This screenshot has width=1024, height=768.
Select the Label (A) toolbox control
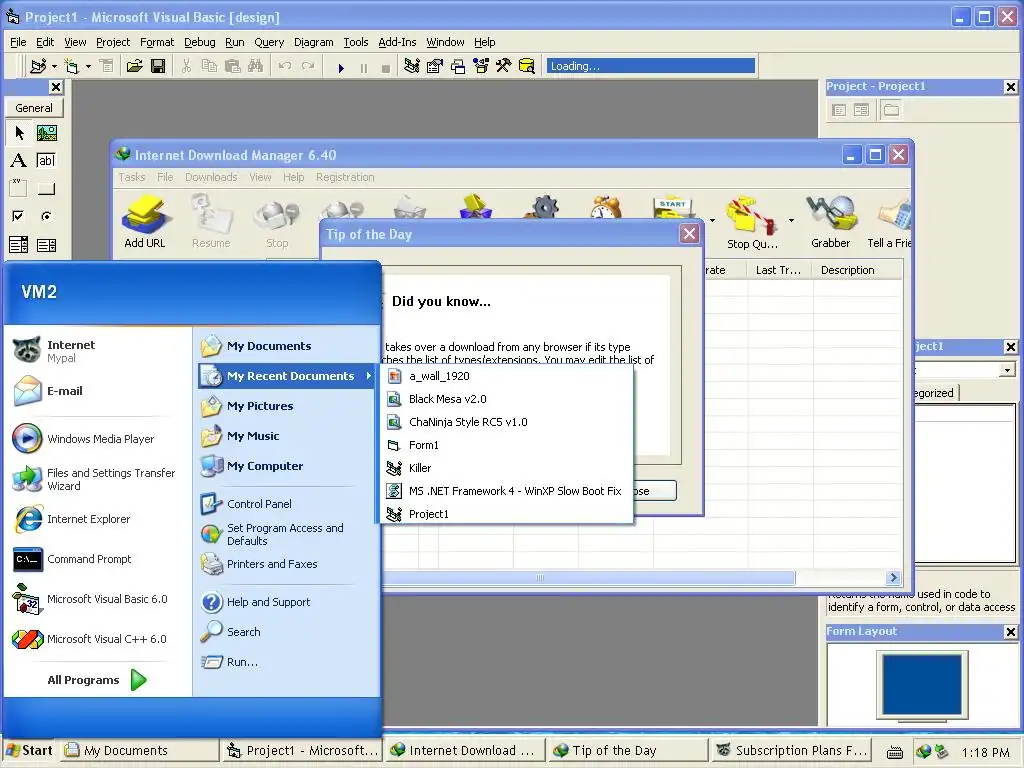tap(18, 161)
